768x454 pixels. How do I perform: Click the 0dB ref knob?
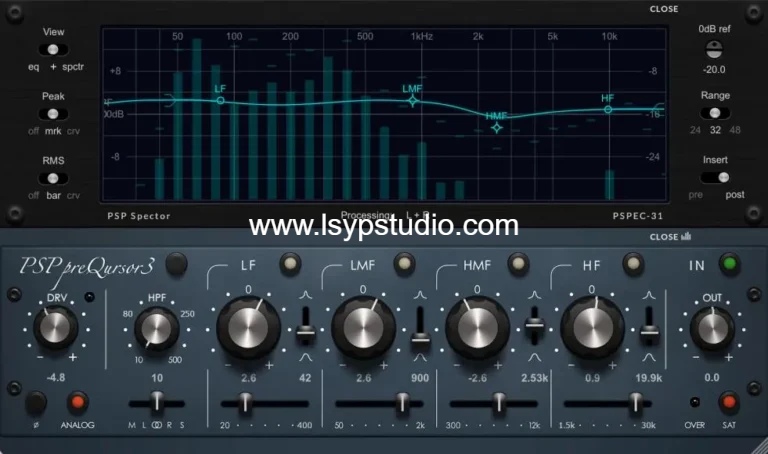coord(714,49)
